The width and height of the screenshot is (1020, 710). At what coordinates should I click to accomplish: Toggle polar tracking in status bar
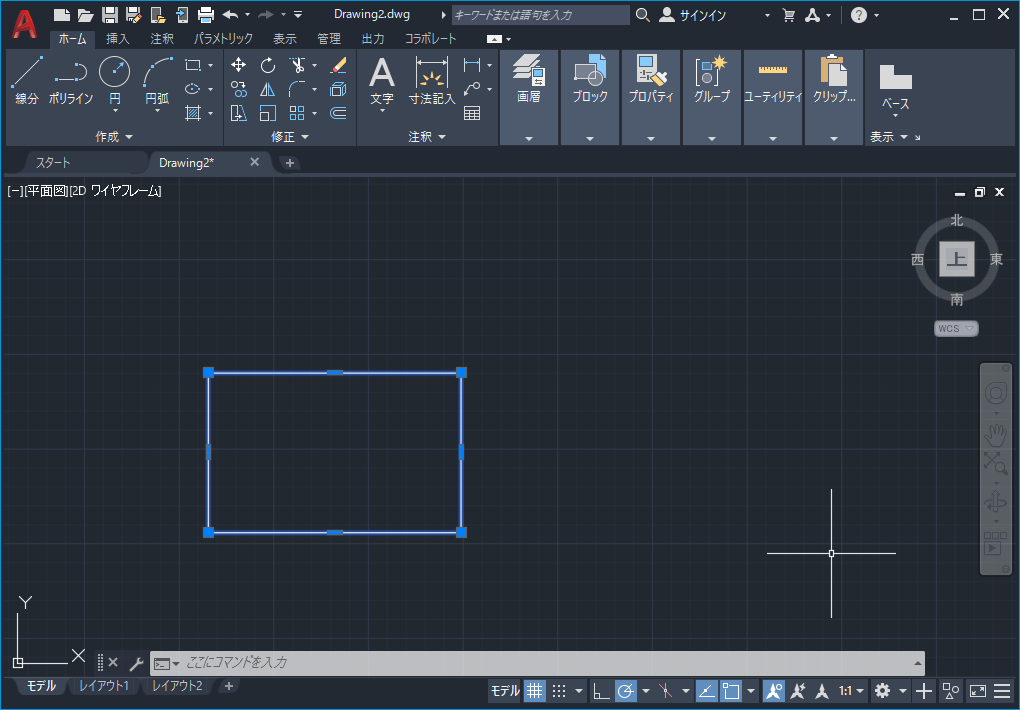pos(626,690)
